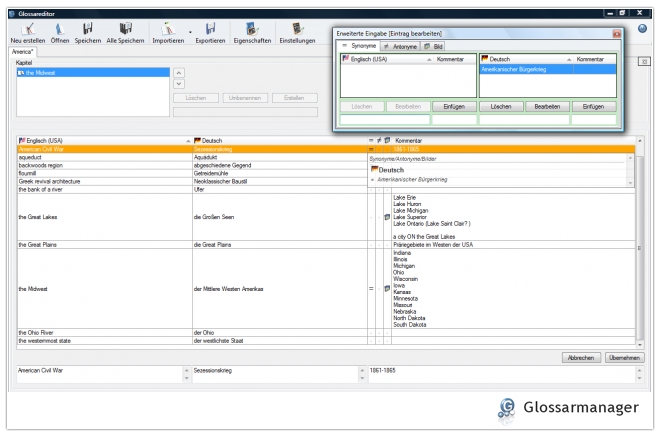The image size is (660, 436).
Task: Click the image icon in the Great Lakes row
Action: pyautogui.click(x=386, y=215)
